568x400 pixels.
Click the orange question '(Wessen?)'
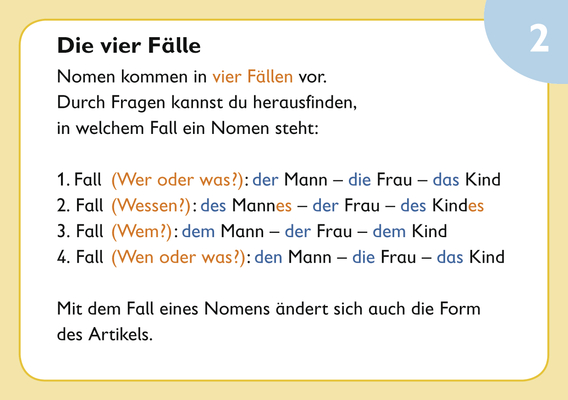point(151,206)
